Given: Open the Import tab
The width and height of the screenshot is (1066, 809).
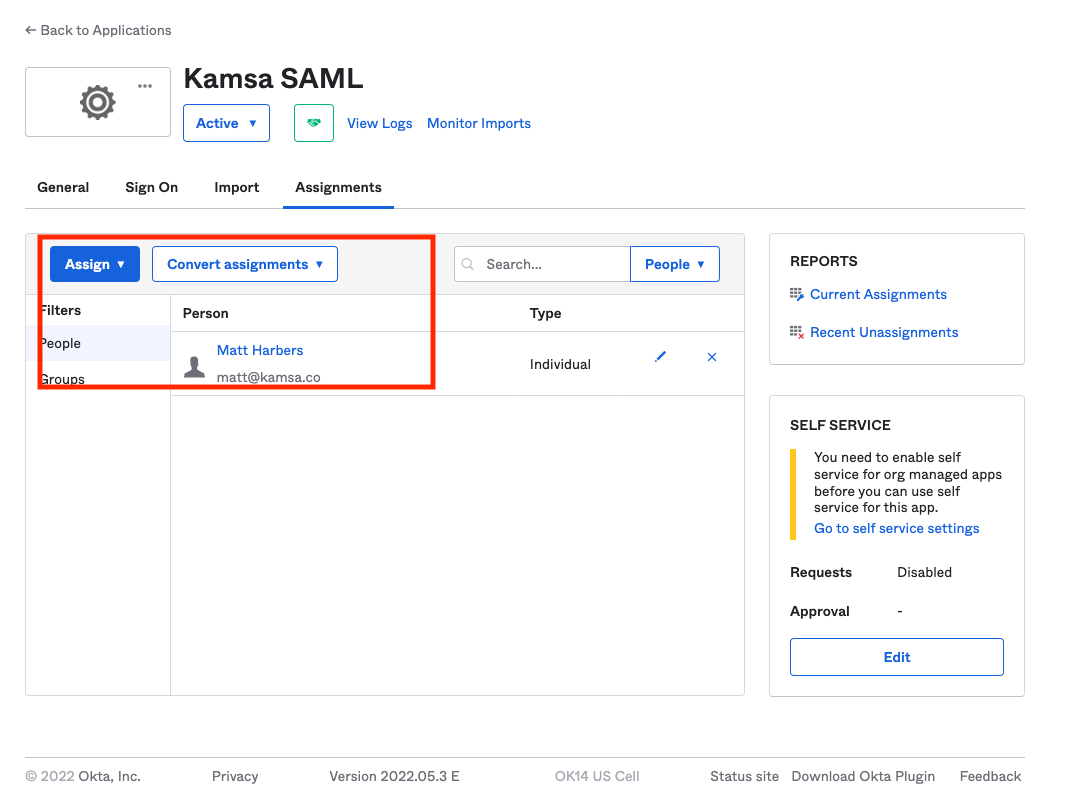Looking at the screenshot, I should 237,187.
